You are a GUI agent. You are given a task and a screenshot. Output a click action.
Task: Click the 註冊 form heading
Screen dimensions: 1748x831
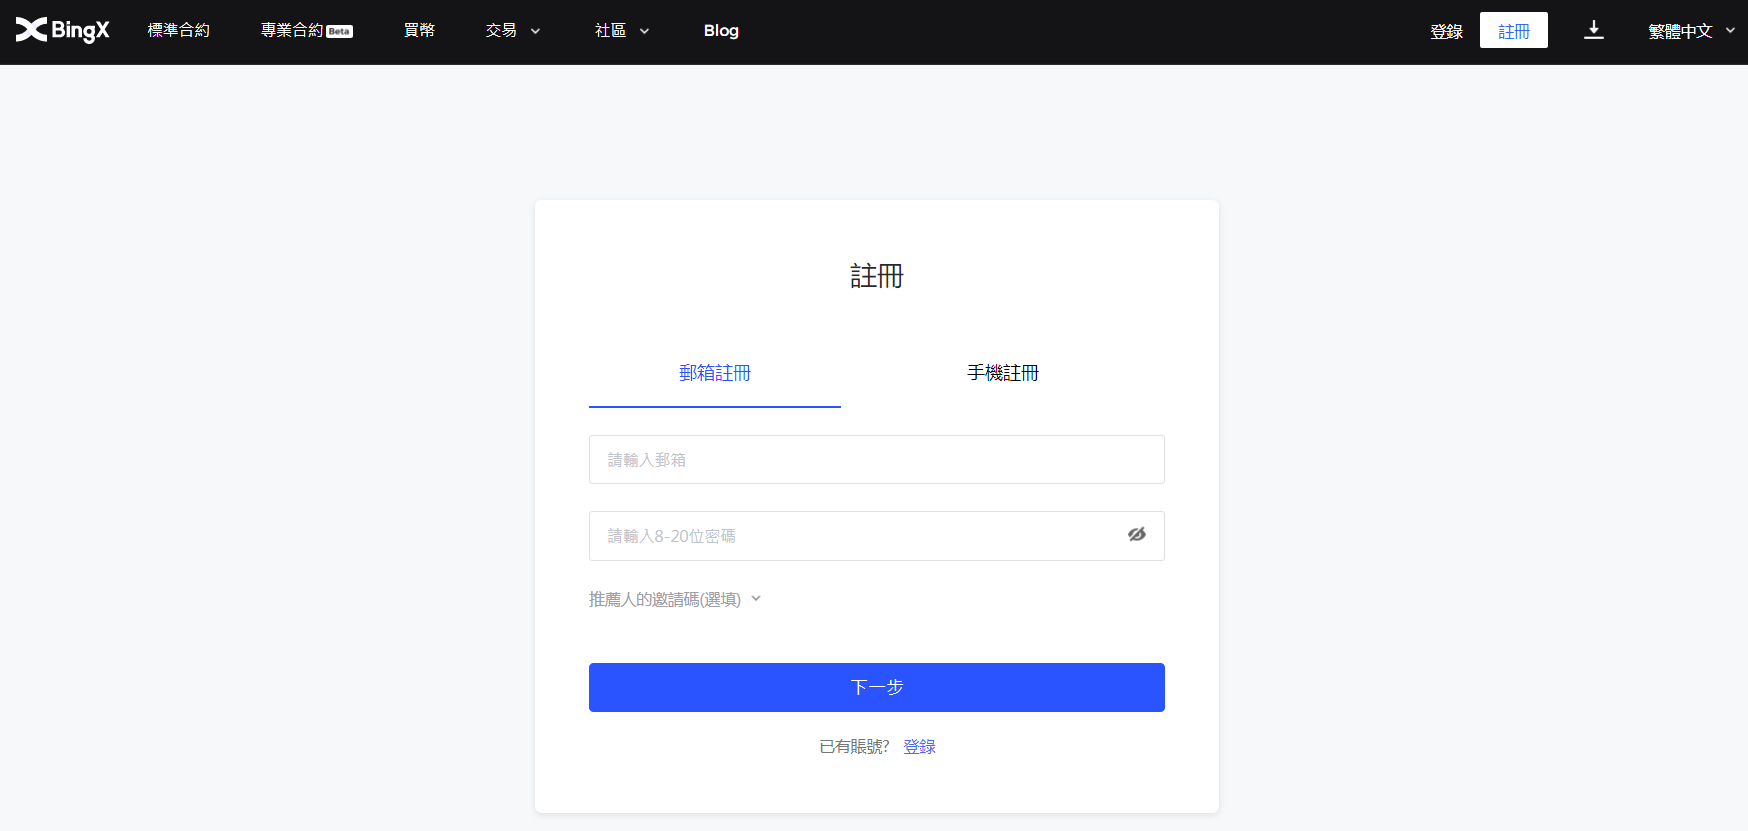click(877, 276)
